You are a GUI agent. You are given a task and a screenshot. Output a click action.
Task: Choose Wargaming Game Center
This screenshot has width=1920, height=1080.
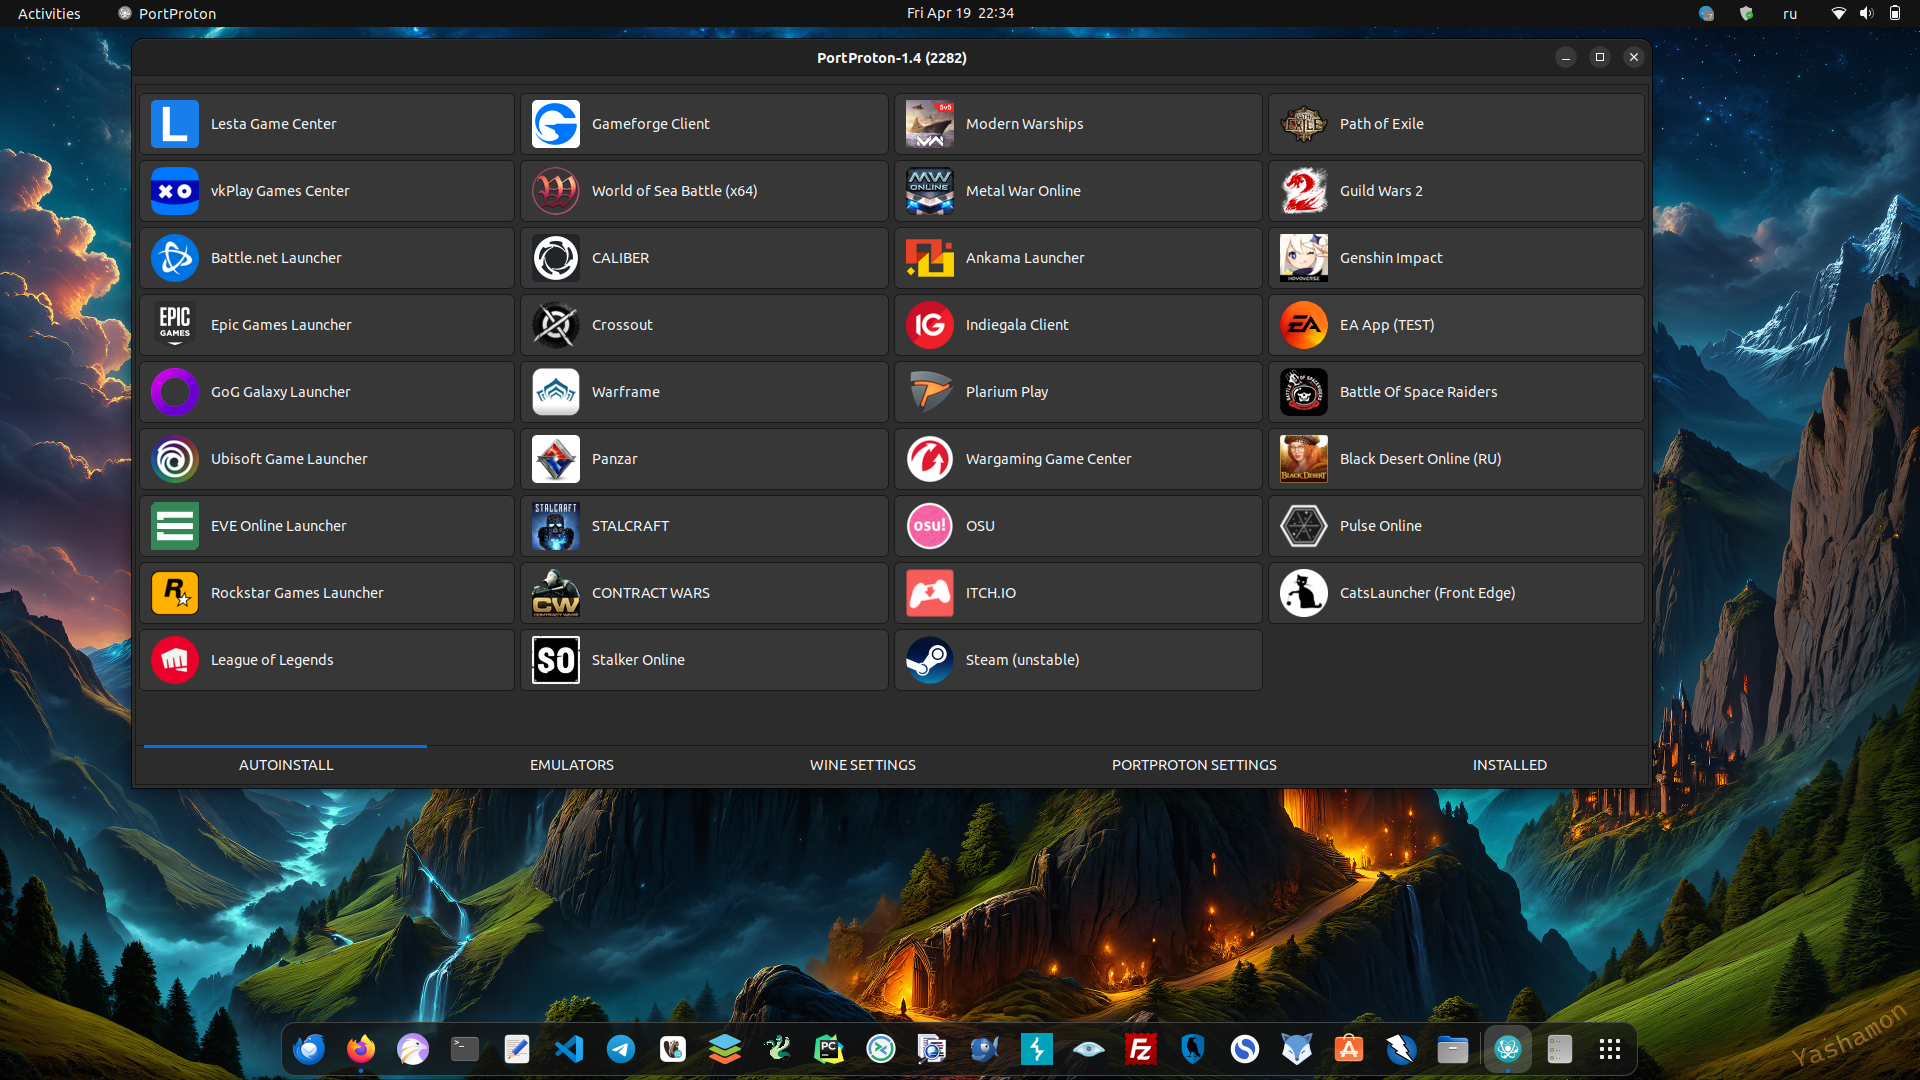coord(1078,459)
